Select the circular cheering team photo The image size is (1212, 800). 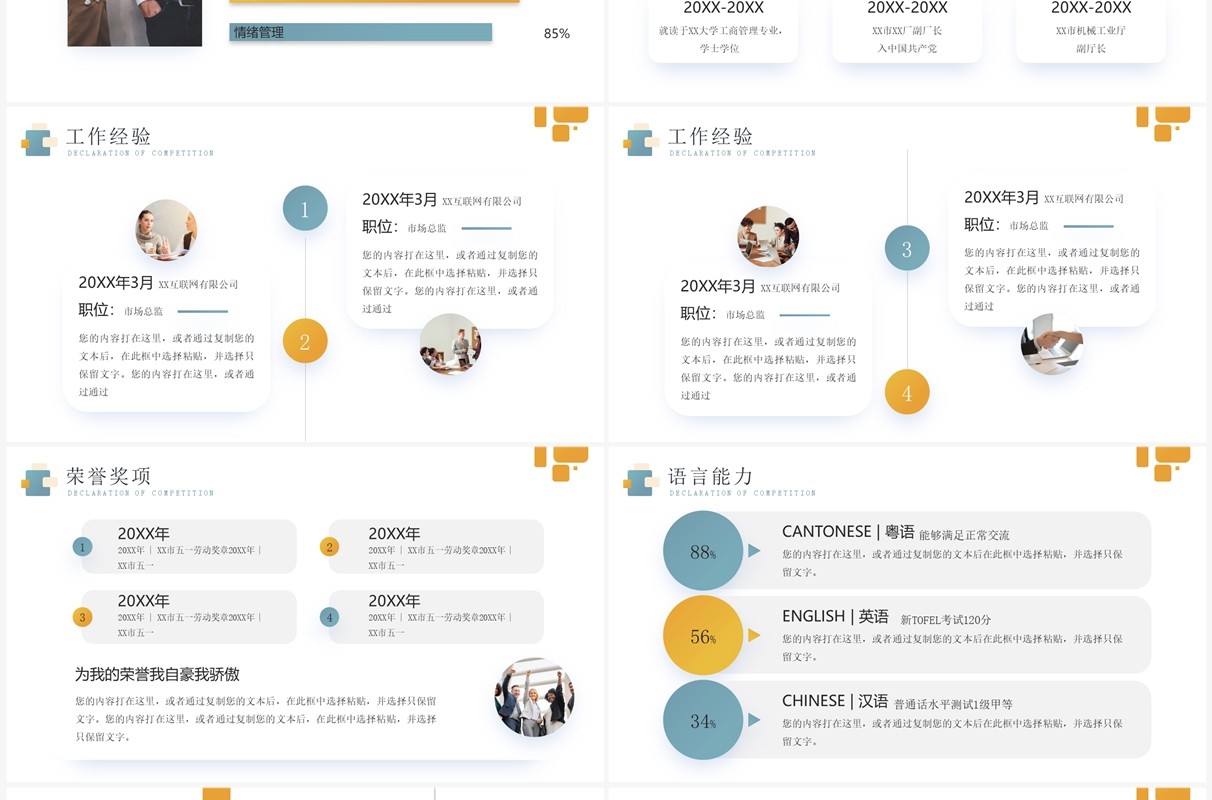coord(534,697)
